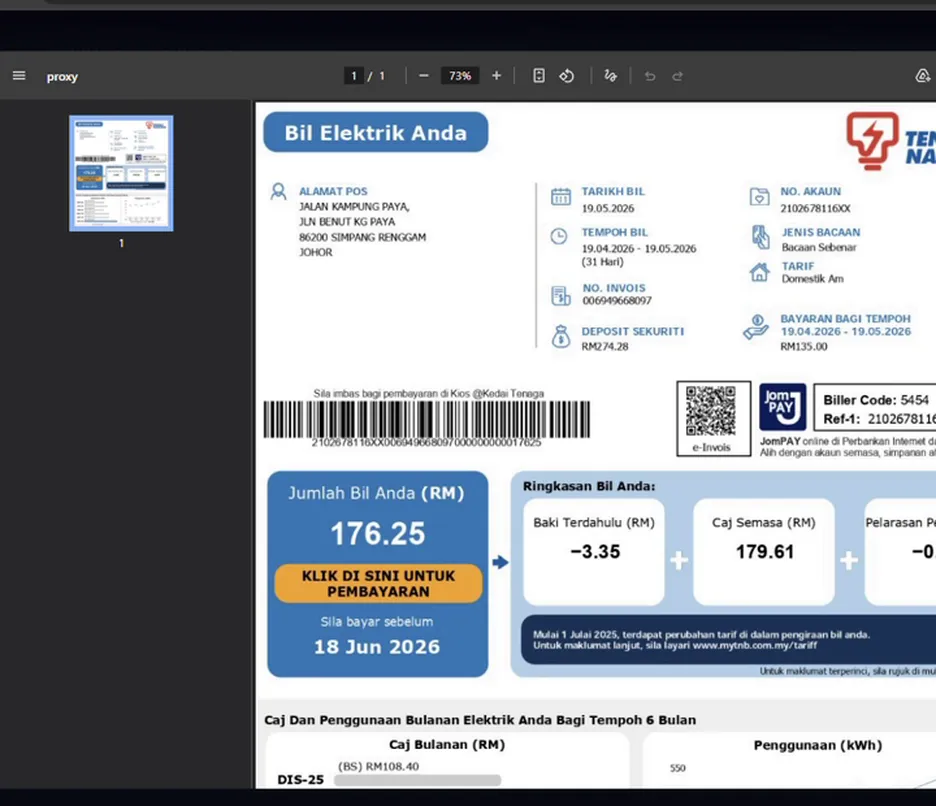
Task: Click the fit to page icon
Action: pyautogui.click(x=538, y=76)
